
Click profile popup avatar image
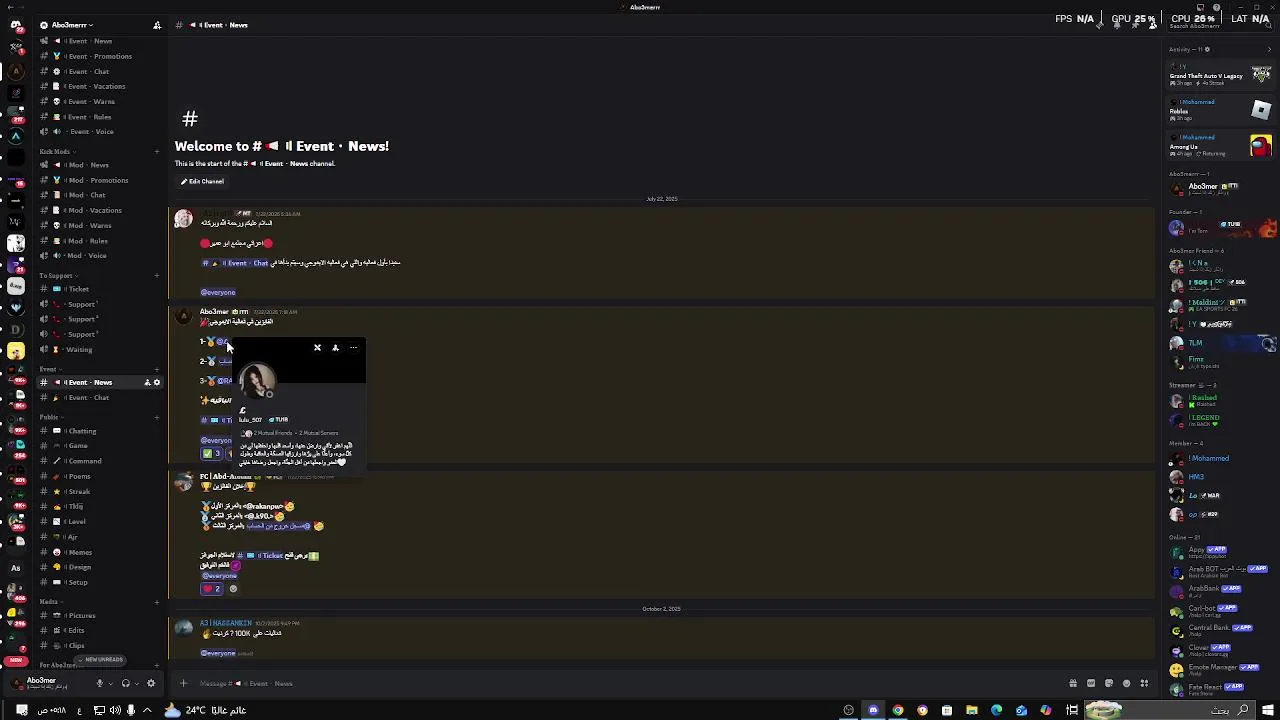click(257, 381)
